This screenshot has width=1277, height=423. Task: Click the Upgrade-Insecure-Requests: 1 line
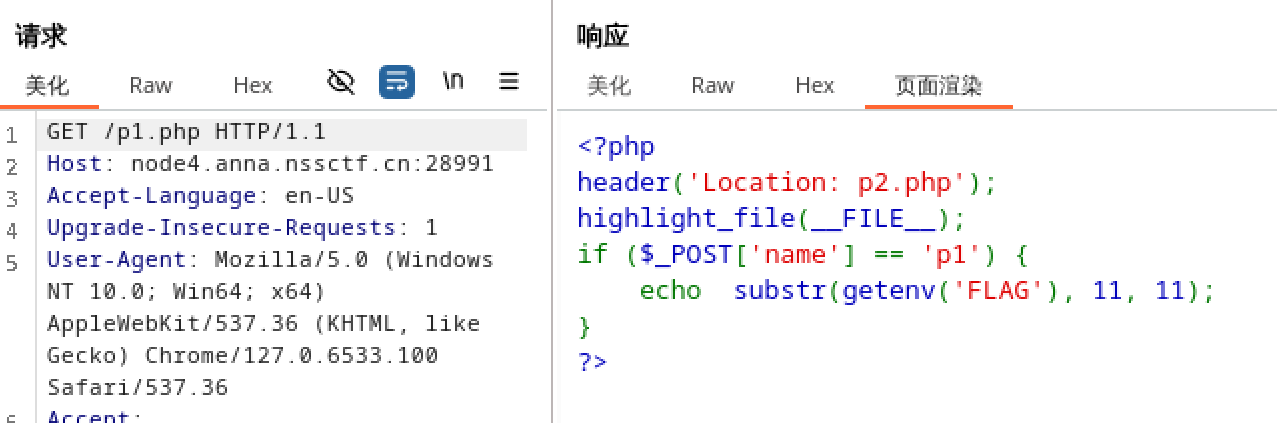point(242,228)
